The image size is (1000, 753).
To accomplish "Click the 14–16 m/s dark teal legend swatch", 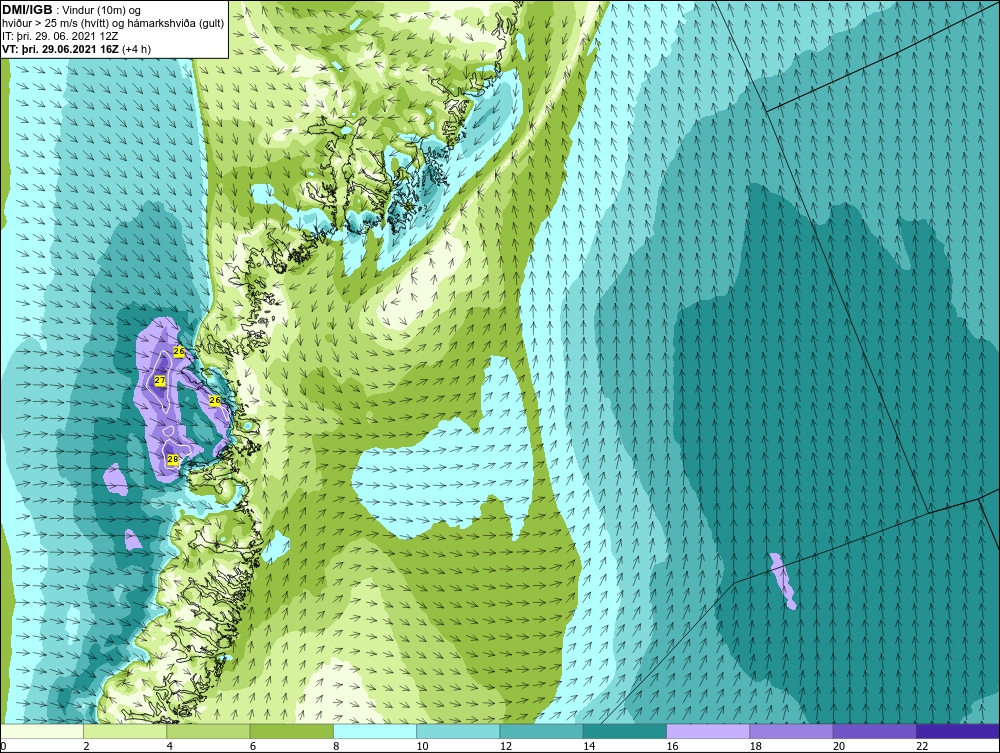I will 624,731.
